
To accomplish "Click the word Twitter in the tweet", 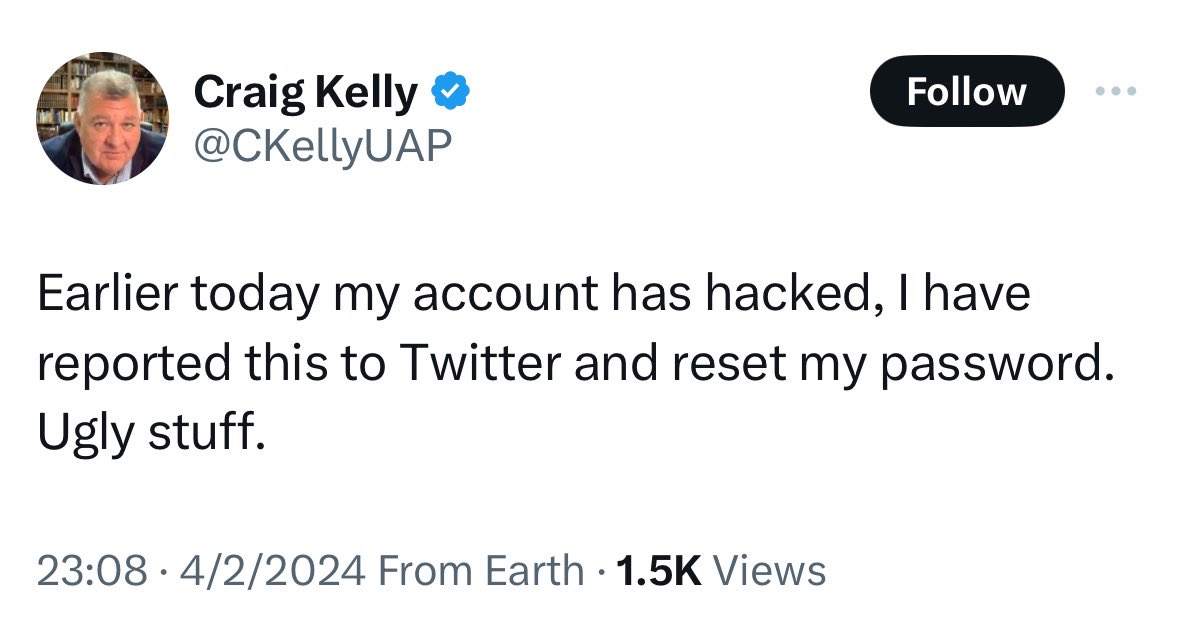I will [x=480, y=365].
